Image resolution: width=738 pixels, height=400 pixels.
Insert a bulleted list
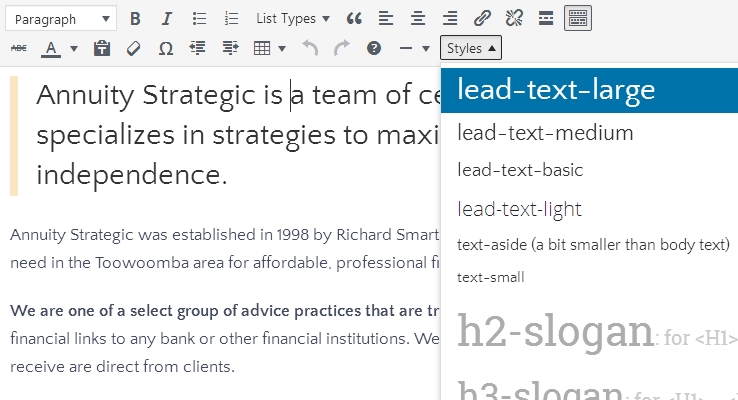click(199, 19)
